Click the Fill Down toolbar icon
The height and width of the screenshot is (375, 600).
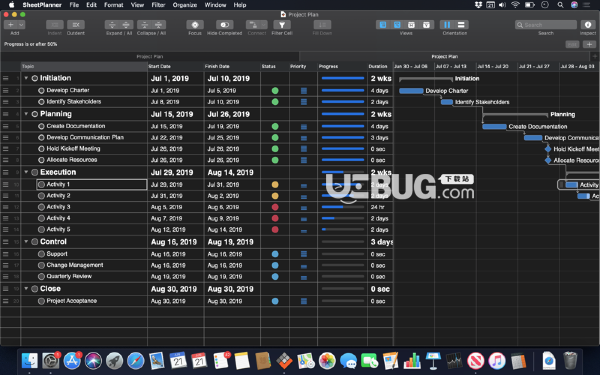322,25
